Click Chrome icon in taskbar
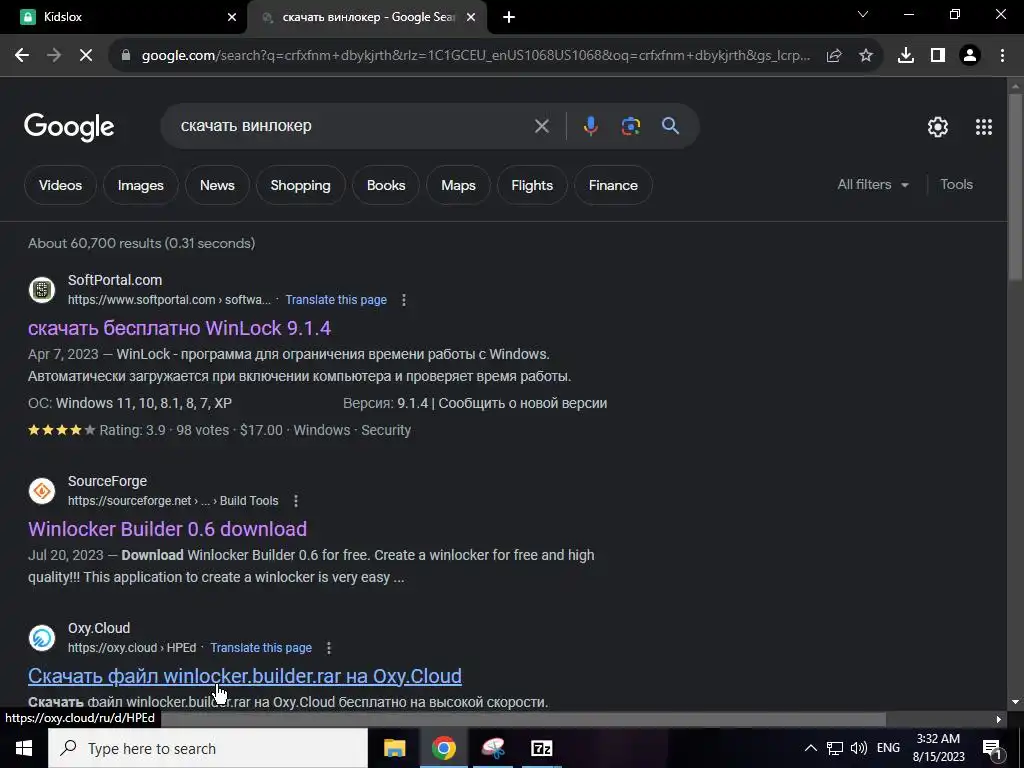The height and width of the screenshot is (768, 1024). [443, 748]
